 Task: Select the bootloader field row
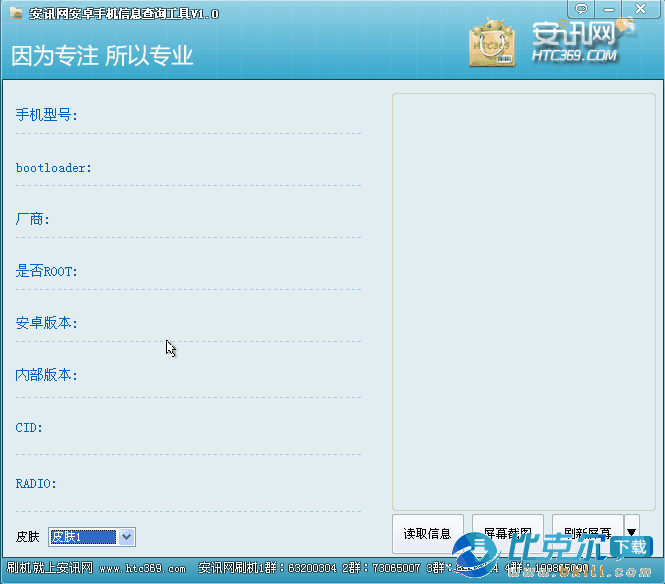tap(188, 168)
